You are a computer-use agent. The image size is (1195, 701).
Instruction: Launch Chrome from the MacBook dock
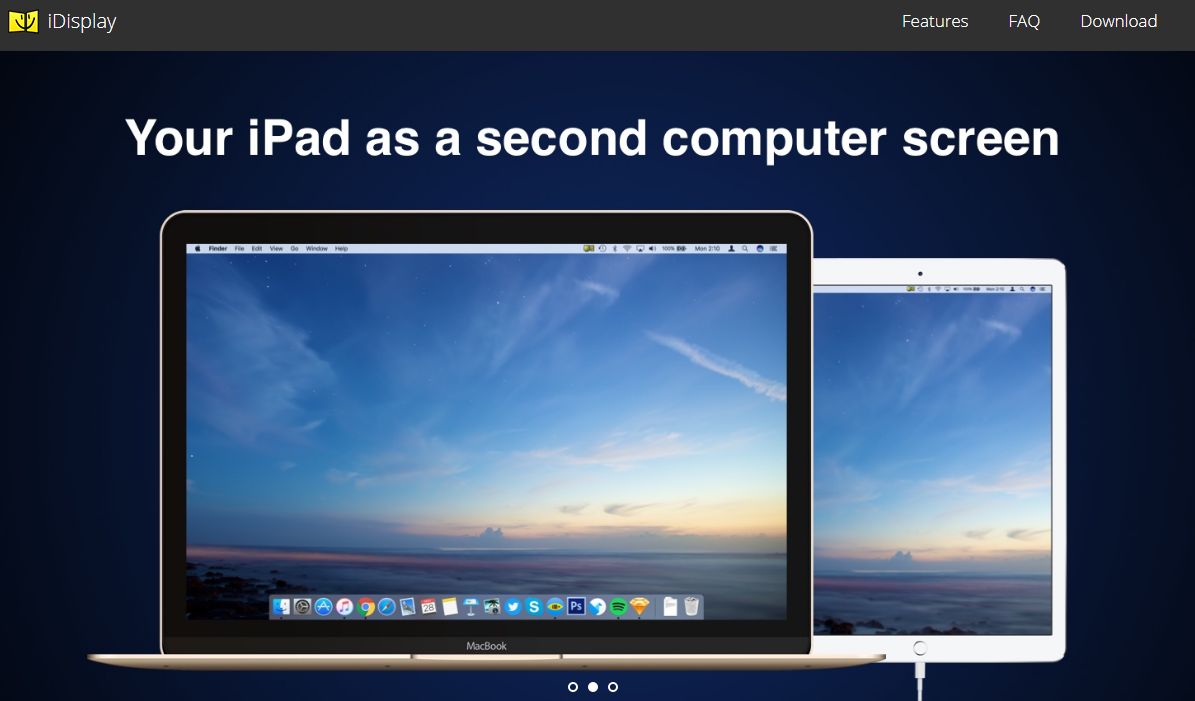click(x=366, y=607)
